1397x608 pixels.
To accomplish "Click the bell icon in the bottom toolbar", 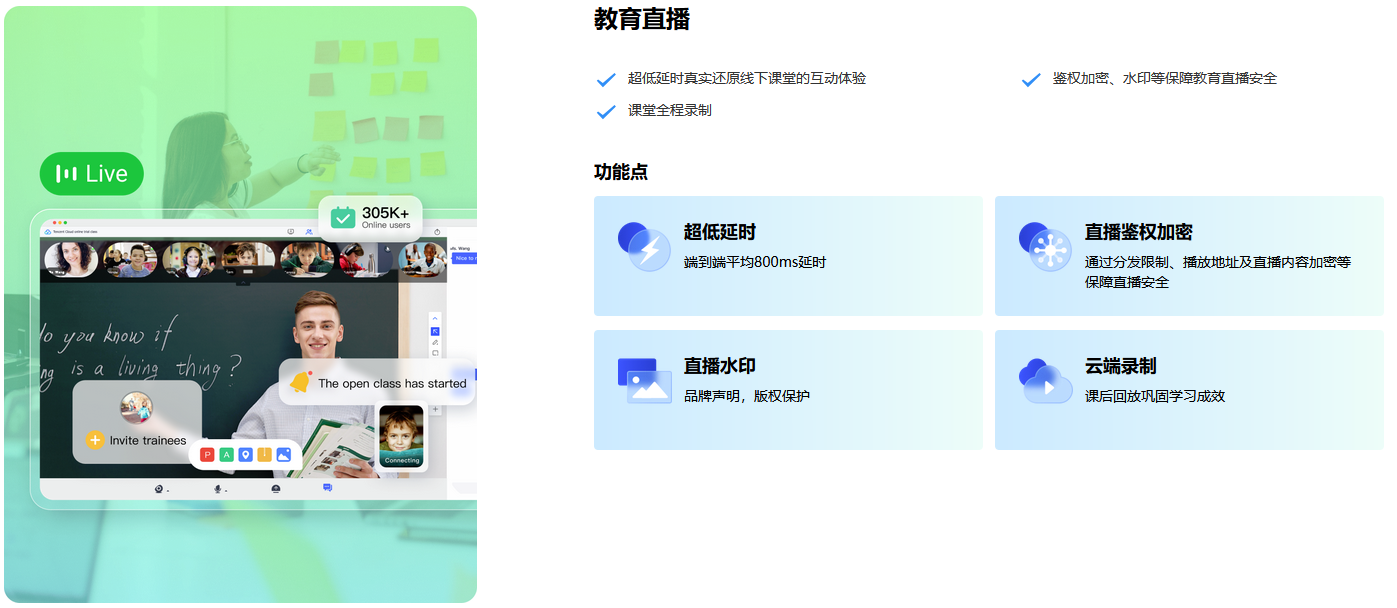I will click(x=276, y=489).
